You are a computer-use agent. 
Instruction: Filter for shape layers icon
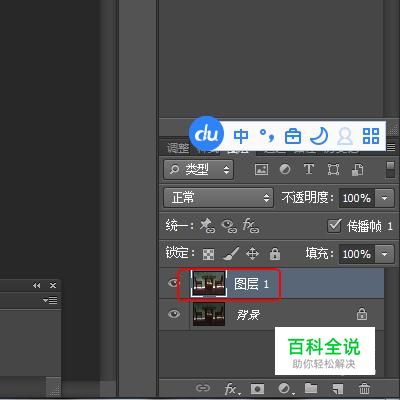333,169
